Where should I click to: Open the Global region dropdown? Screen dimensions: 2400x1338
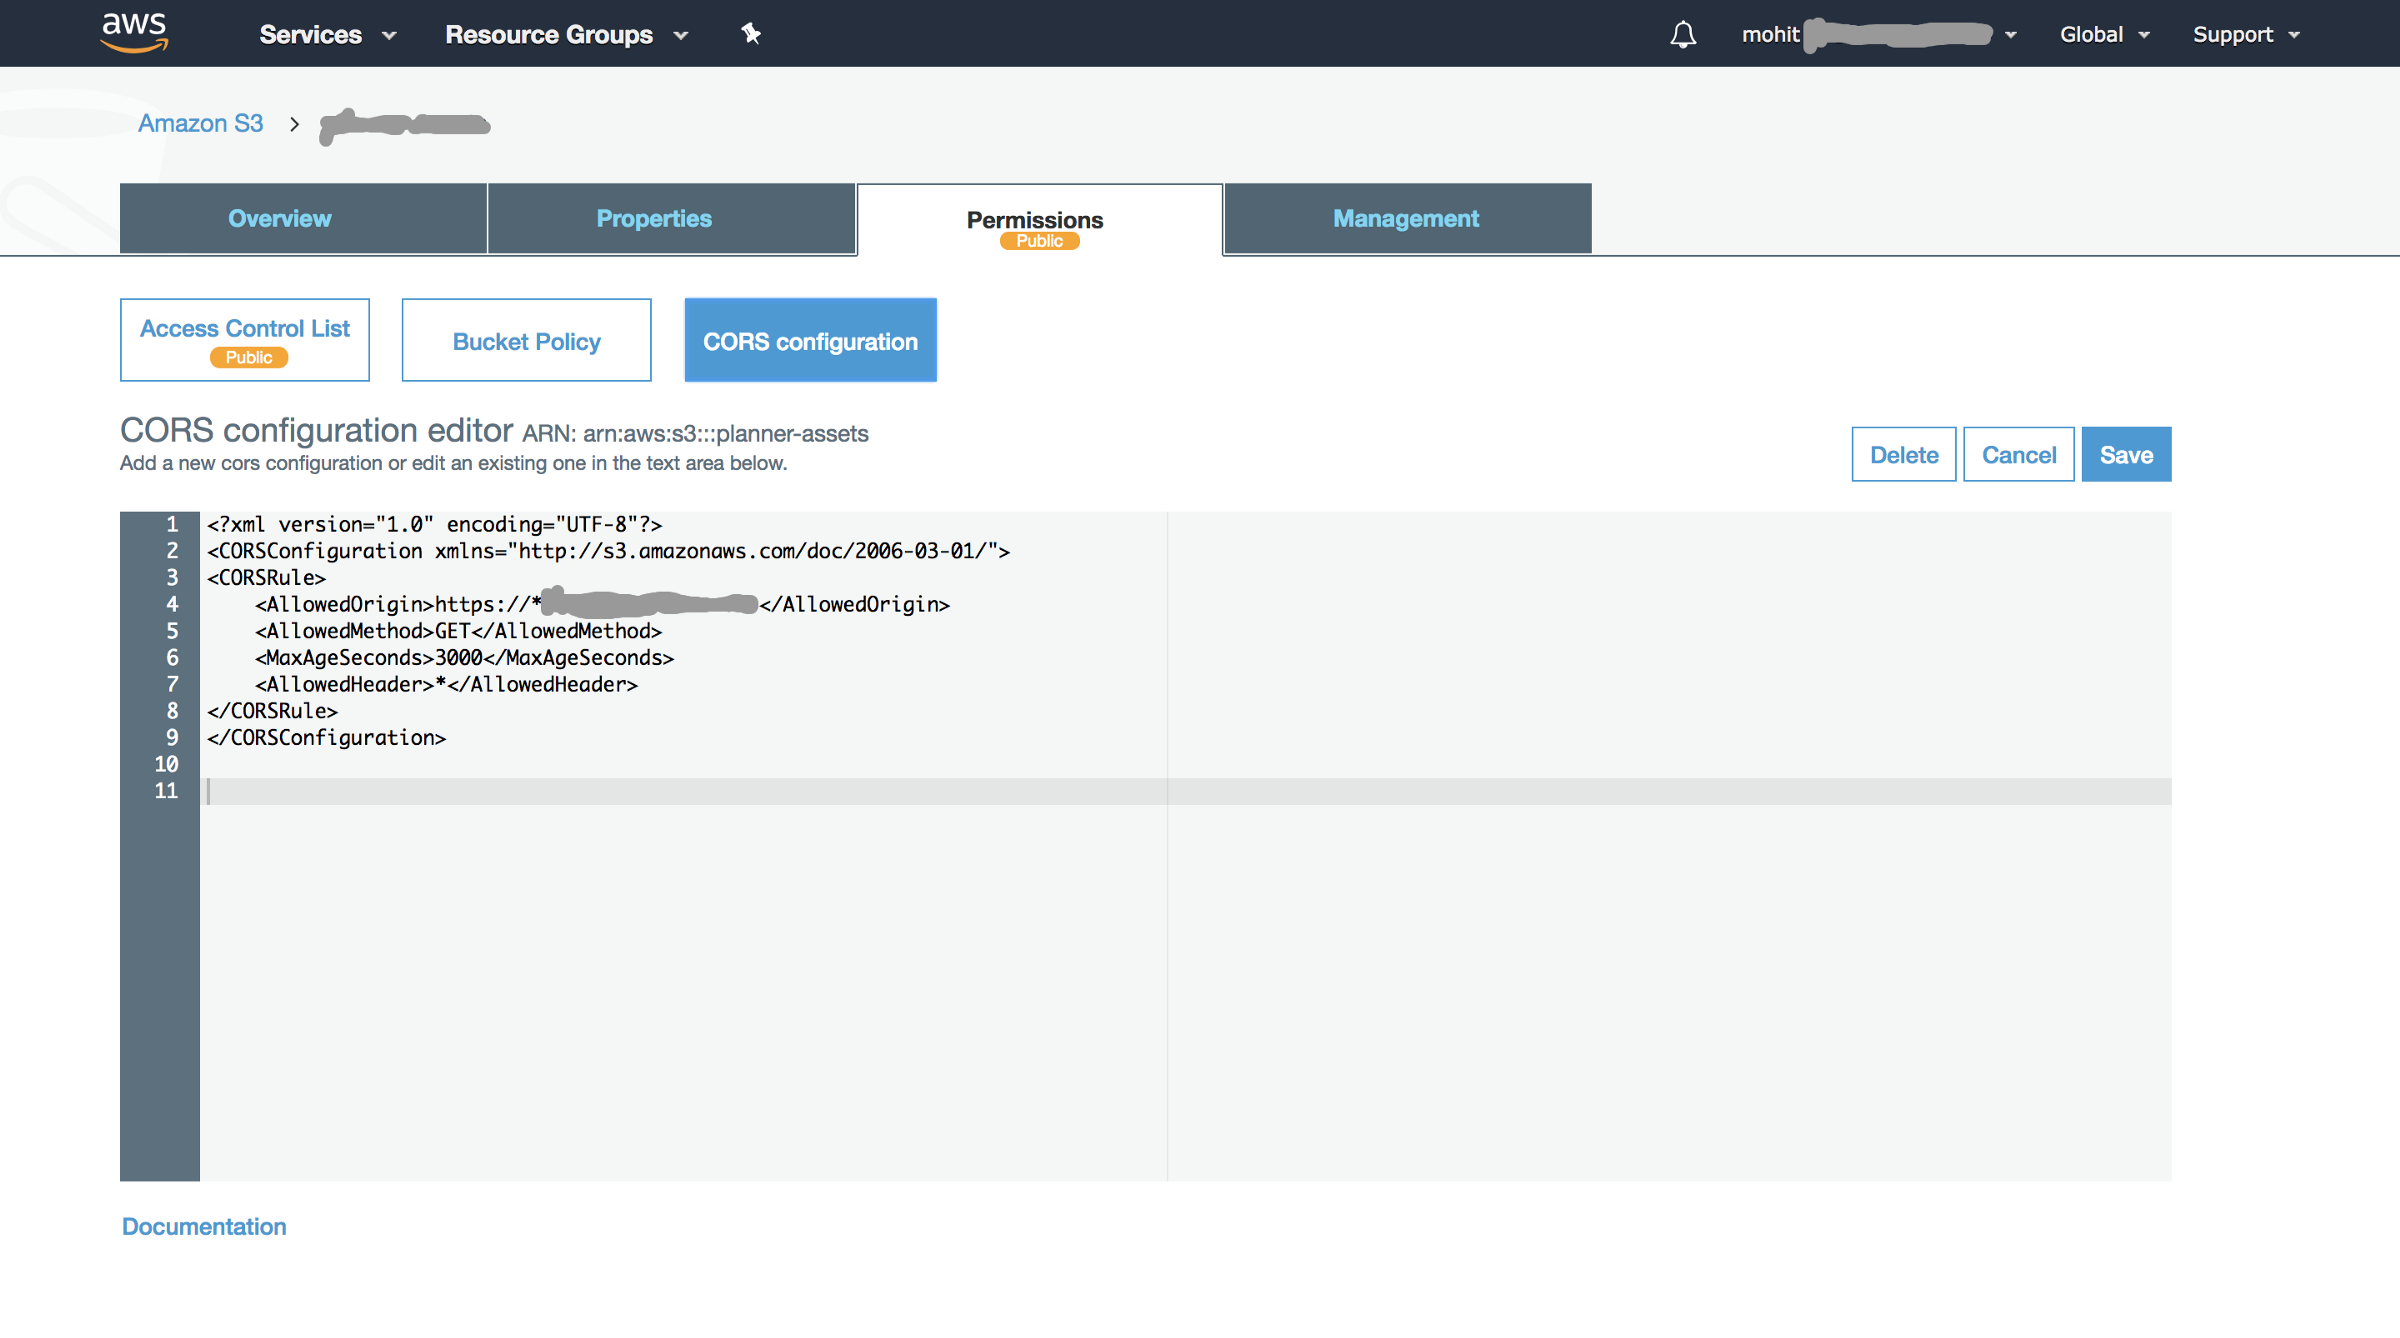click(2104, 35)
